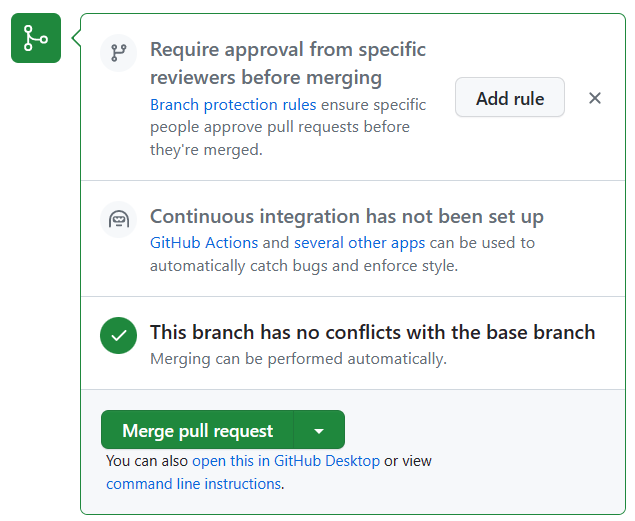Click the Require approval from specific reviewers heading
Screen dimensions: 635x521
tap(288, 62)
